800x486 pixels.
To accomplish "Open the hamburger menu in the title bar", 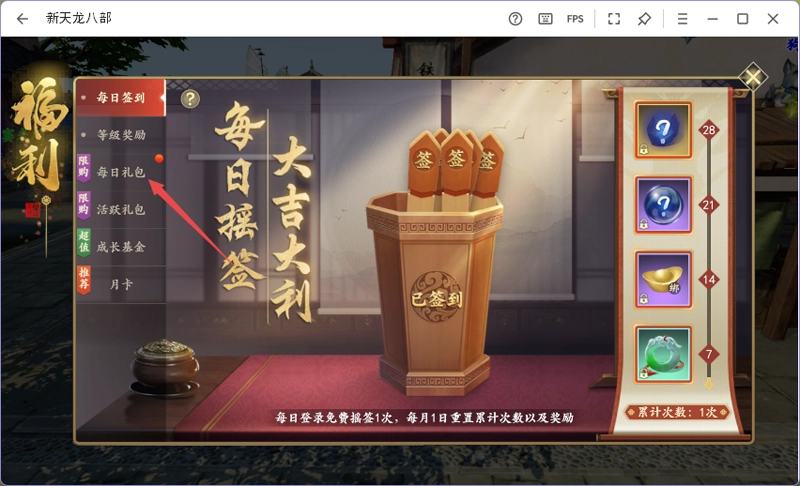I will [683, 19].
